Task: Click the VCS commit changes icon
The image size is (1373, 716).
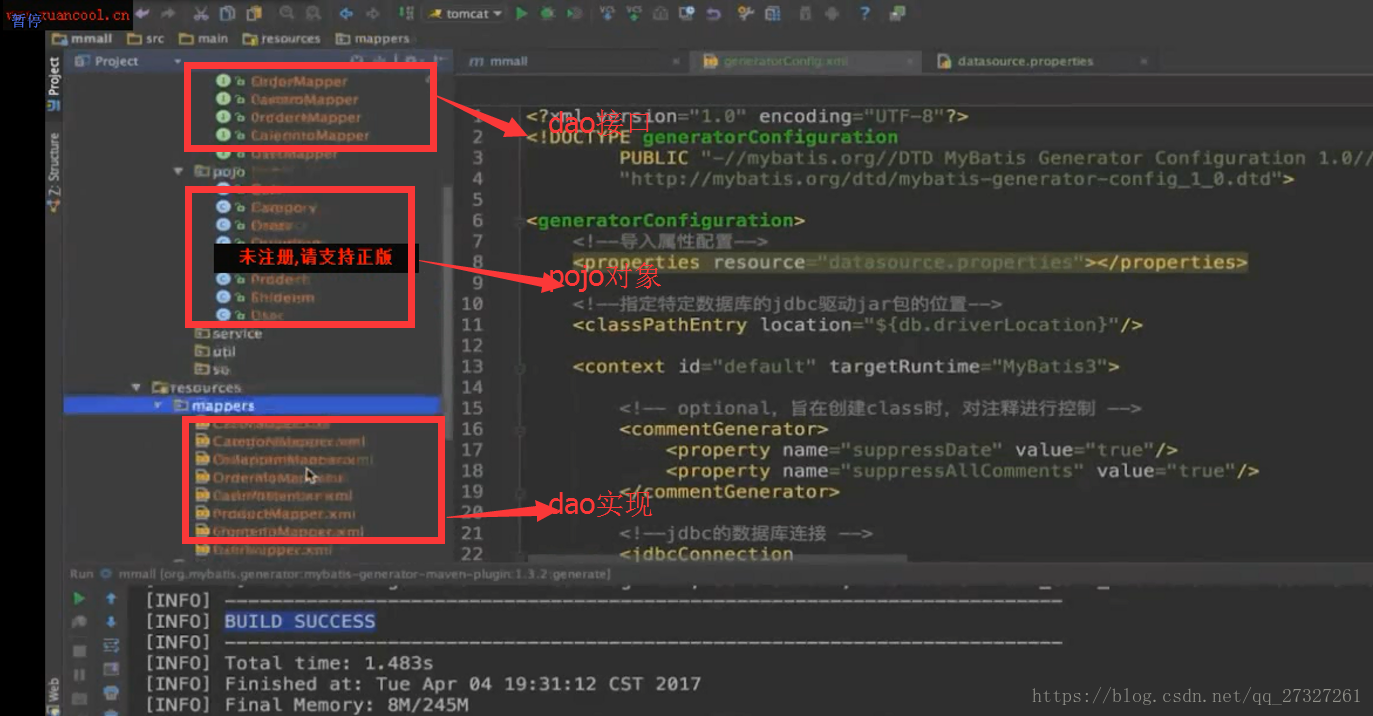Action: point(634,14)
